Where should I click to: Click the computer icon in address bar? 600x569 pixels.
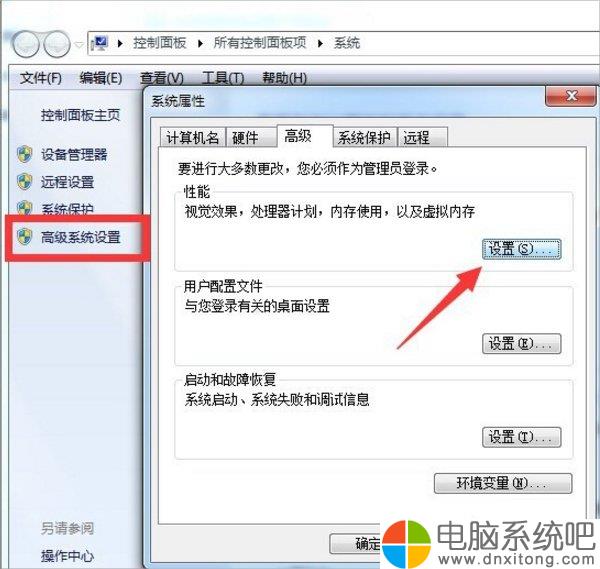click(99, 43)
